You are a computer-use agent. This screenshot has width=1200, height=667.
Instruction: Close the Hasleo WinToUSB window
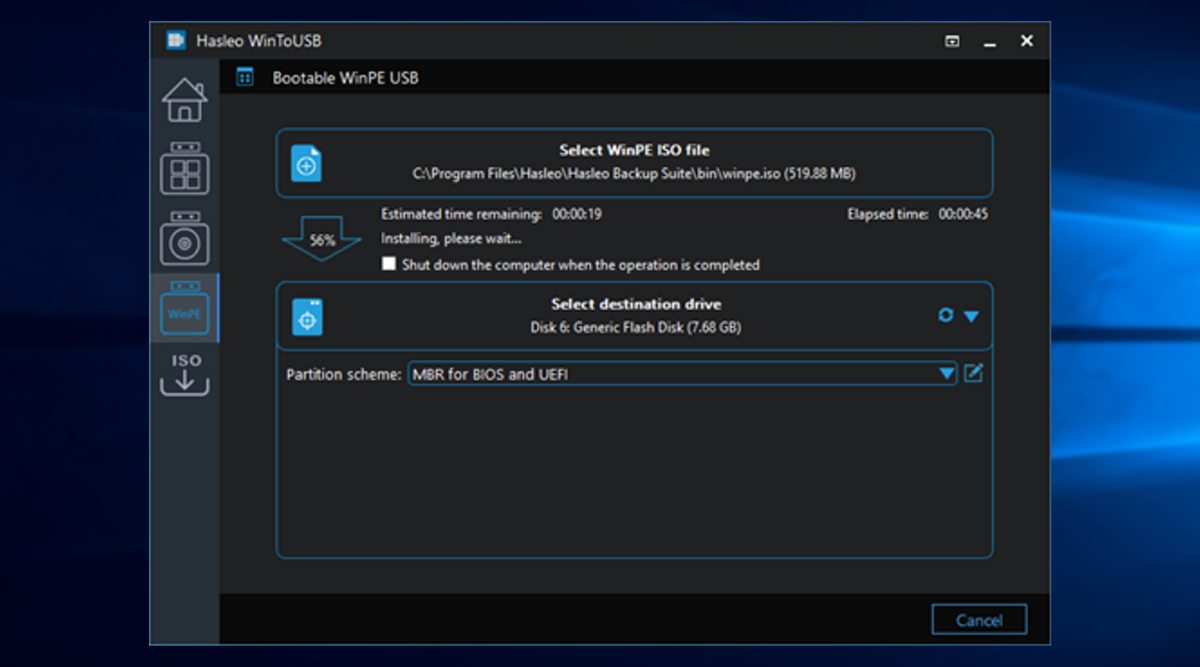click(x=1026, y=41)
